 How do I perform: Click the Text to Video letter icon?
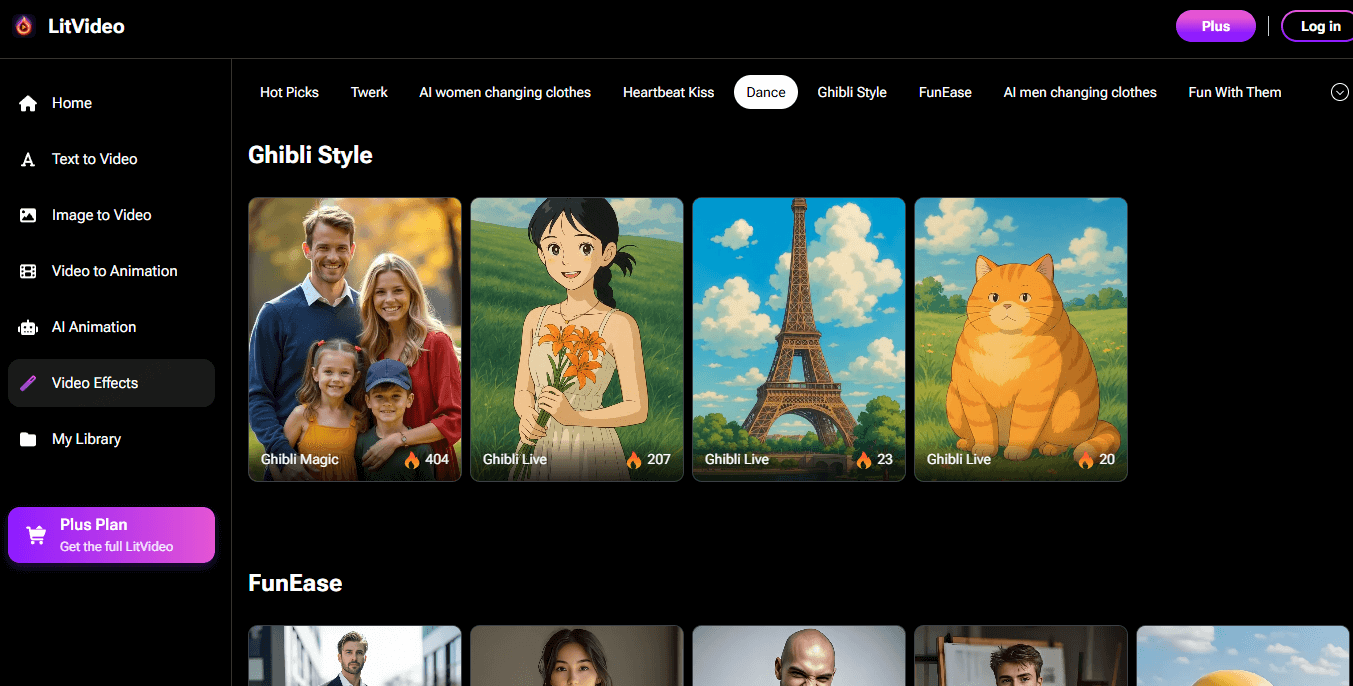tap(28, 159)
